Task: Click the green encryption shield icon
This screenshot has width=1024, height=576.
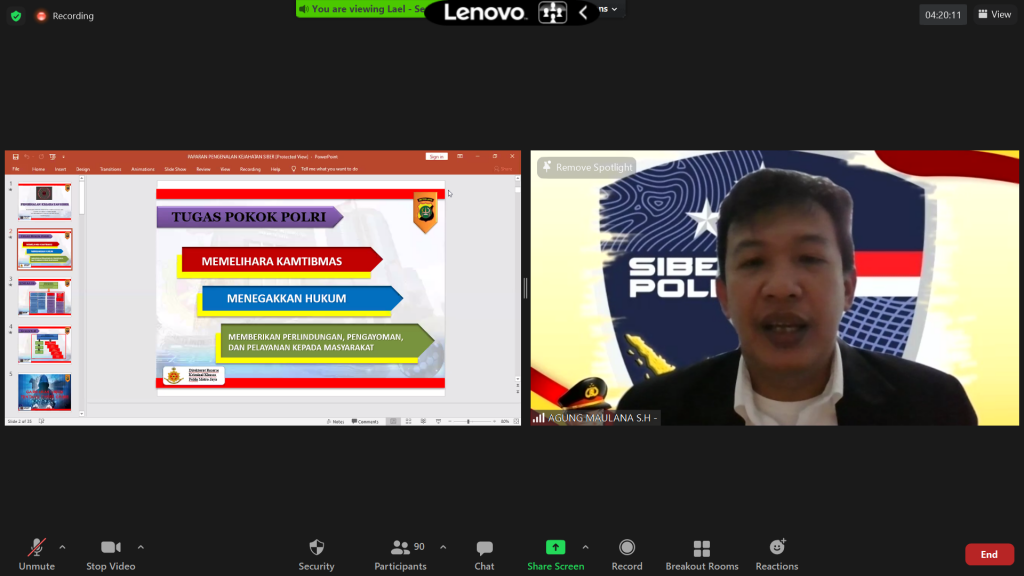Action: click(16, 16)
